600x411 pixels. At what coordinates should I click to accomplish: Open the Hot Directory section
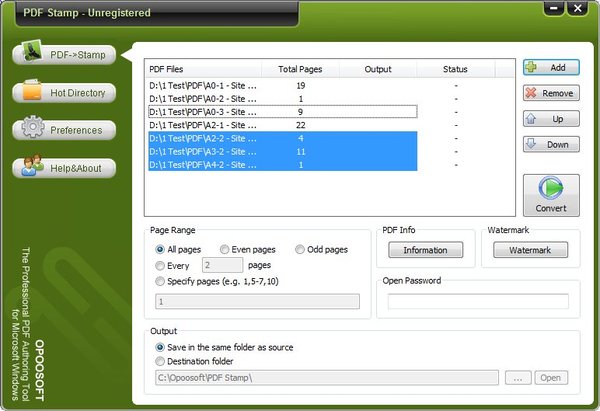64,93
